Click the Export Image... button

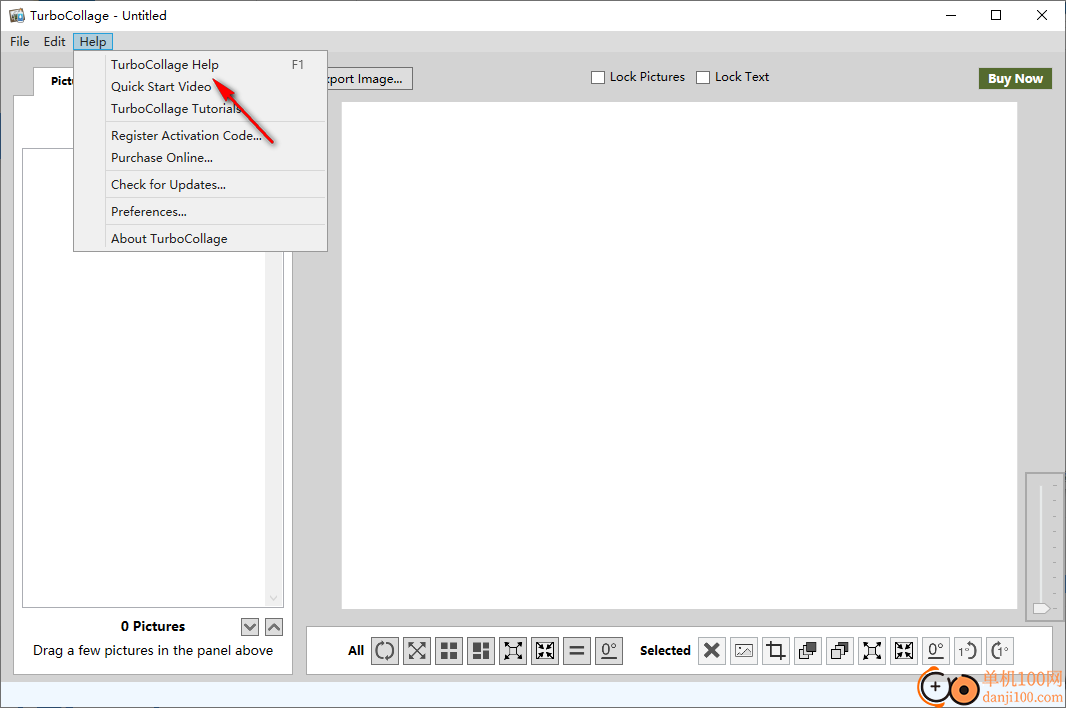pos(370,78)
